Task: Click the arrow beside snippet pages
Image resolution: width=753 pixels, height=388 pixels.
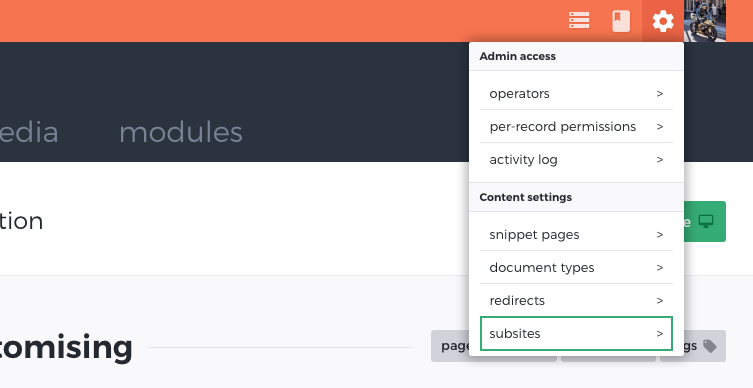Action: (x=660, y=235)
